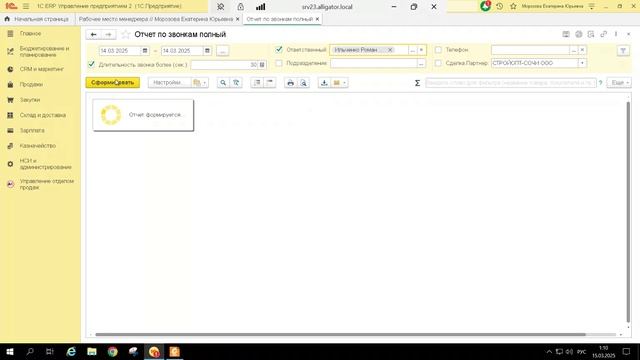This screenshot has height=360, width=640.
Task: Open print preview icon
Action: tap(303, 83)
